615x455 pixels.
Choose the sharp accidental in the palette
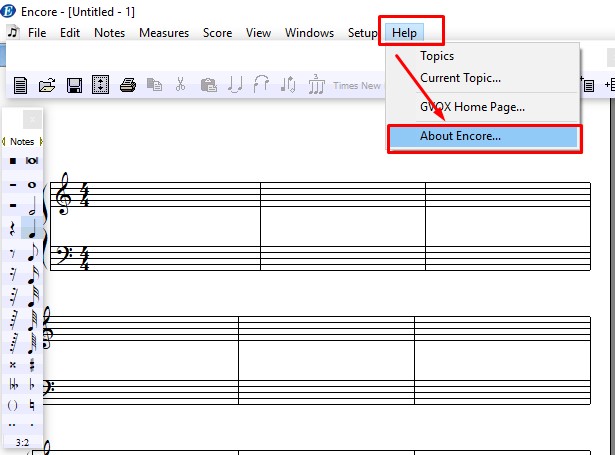click(32, 365)
